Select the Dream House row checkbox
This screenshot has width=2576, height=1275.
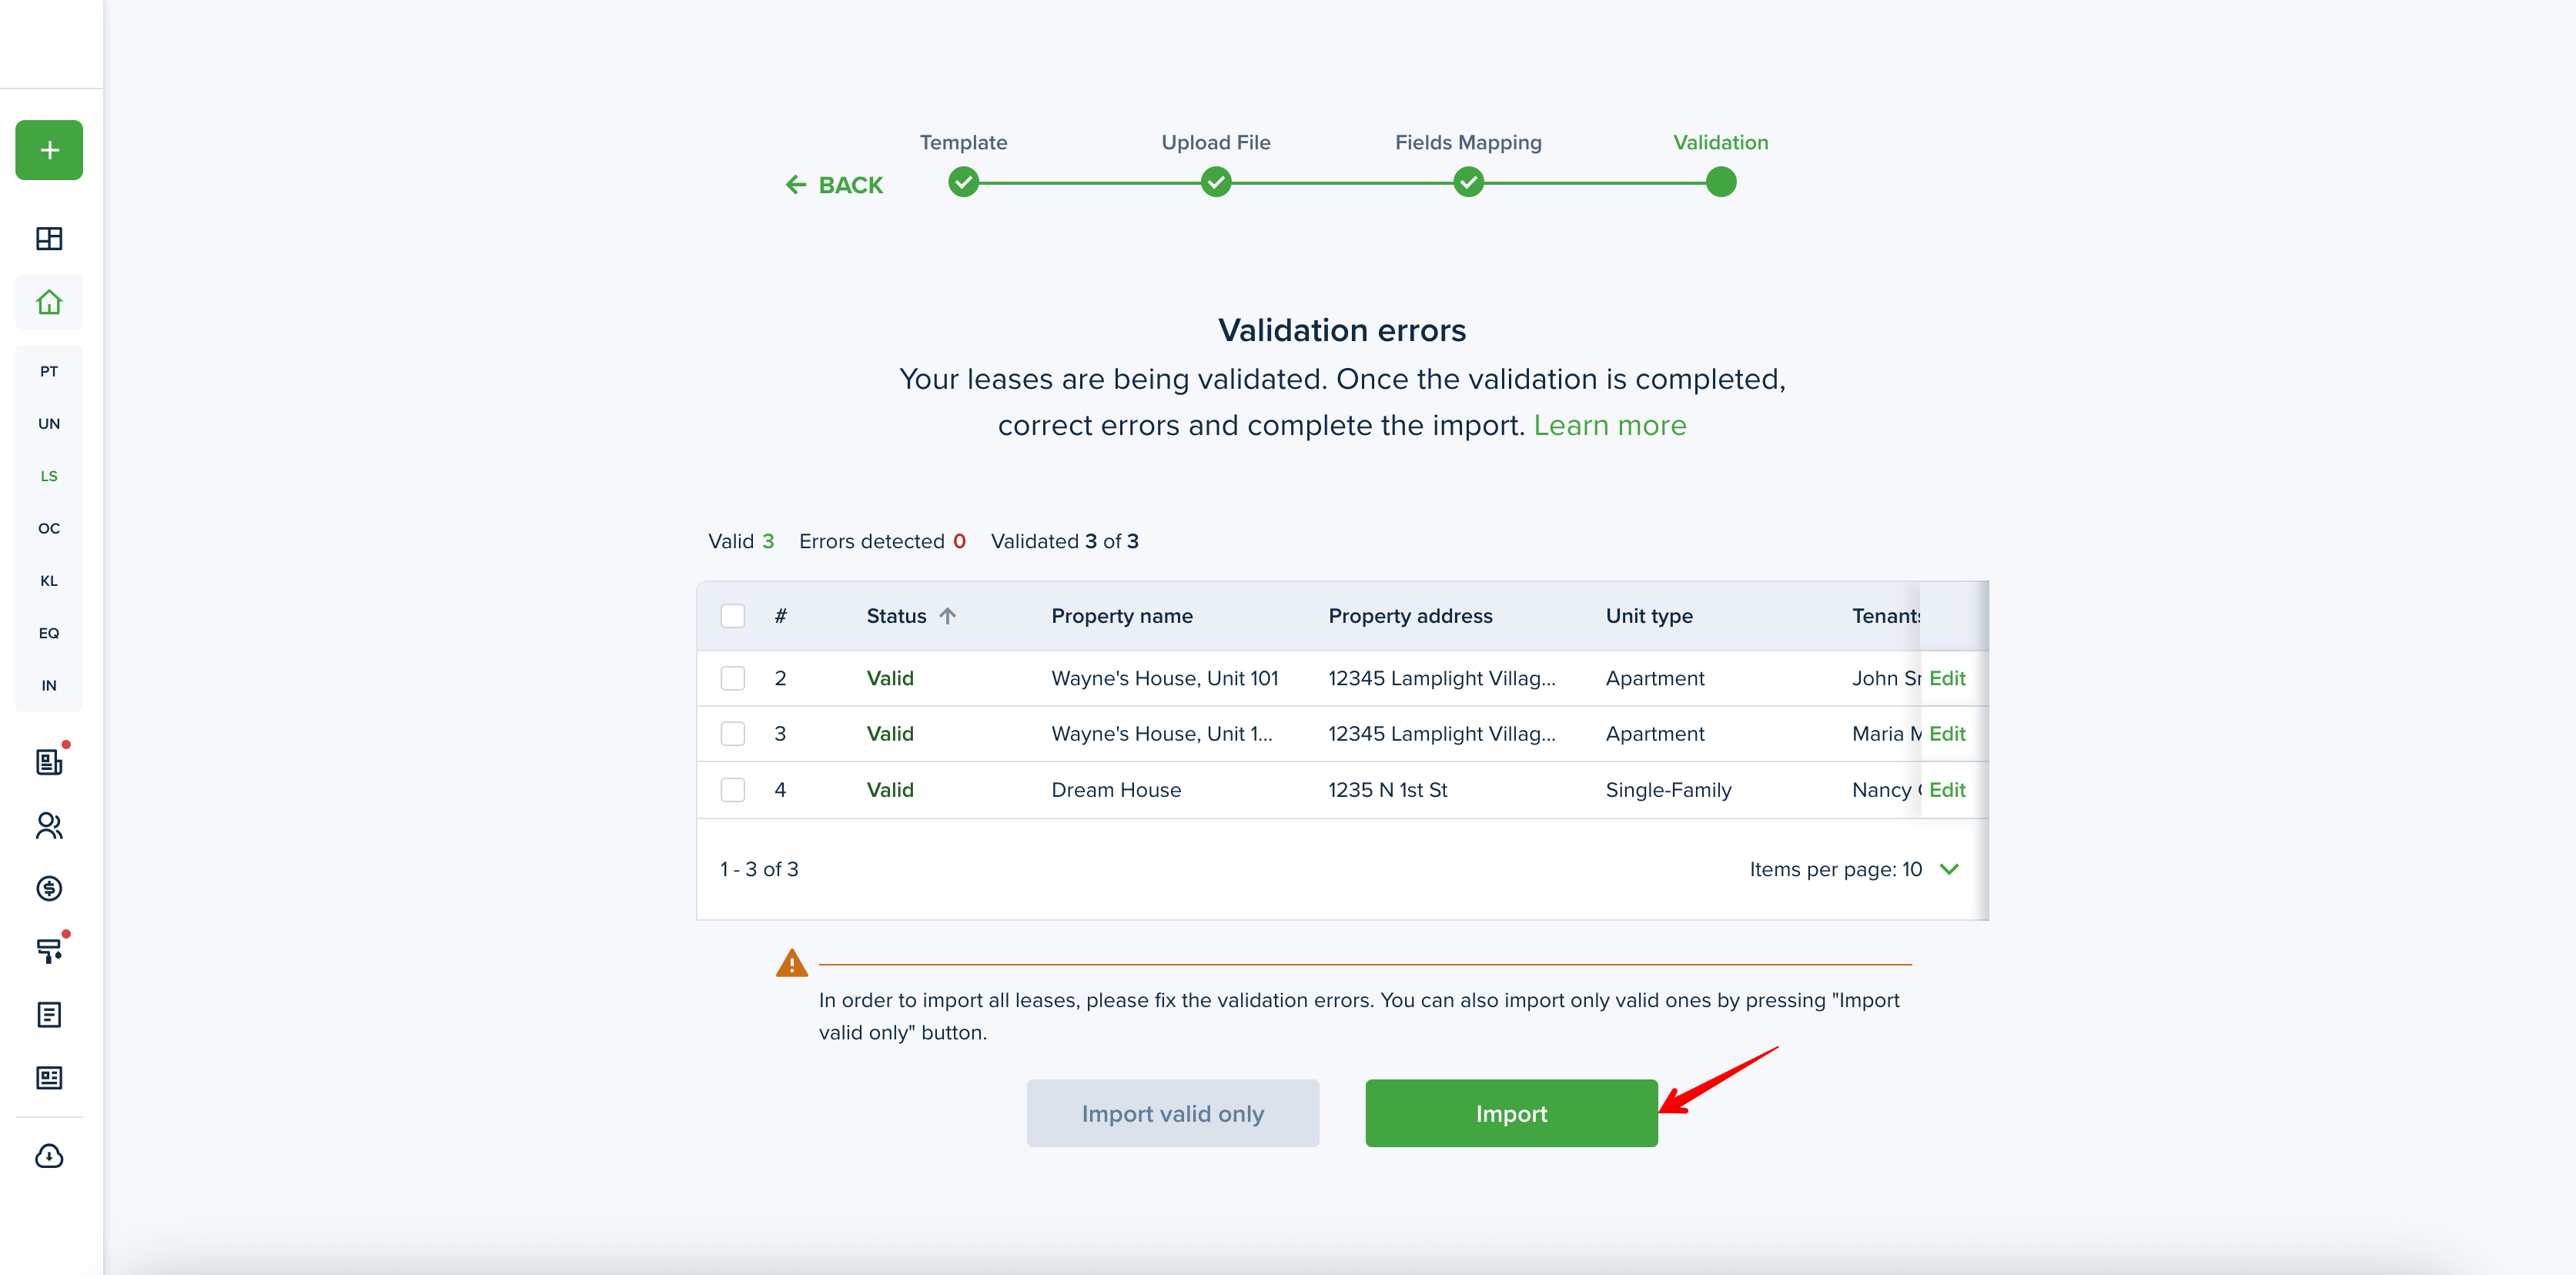click(x=733, y=790)
